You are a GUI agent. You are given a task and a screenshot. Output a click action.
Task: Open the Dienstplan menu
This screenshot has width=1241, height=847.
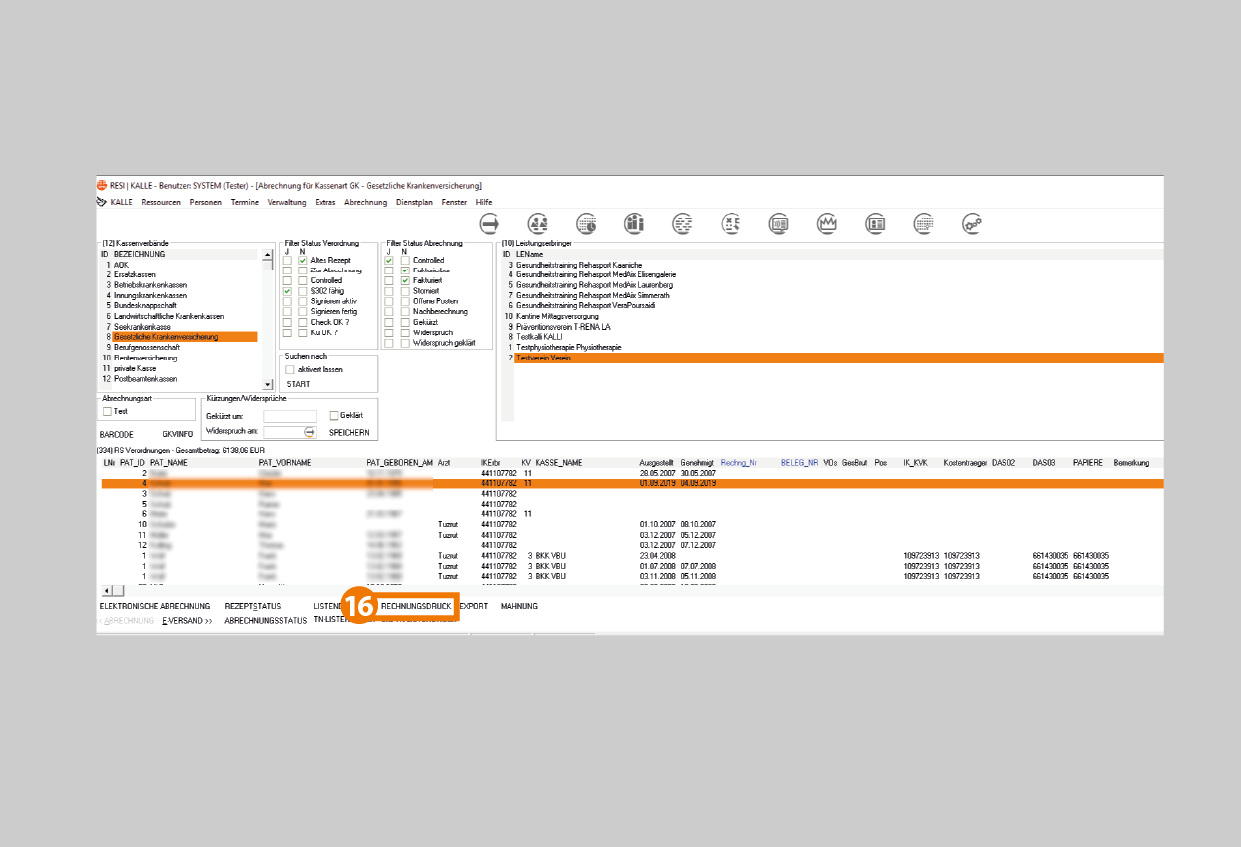tap(414, 202)
